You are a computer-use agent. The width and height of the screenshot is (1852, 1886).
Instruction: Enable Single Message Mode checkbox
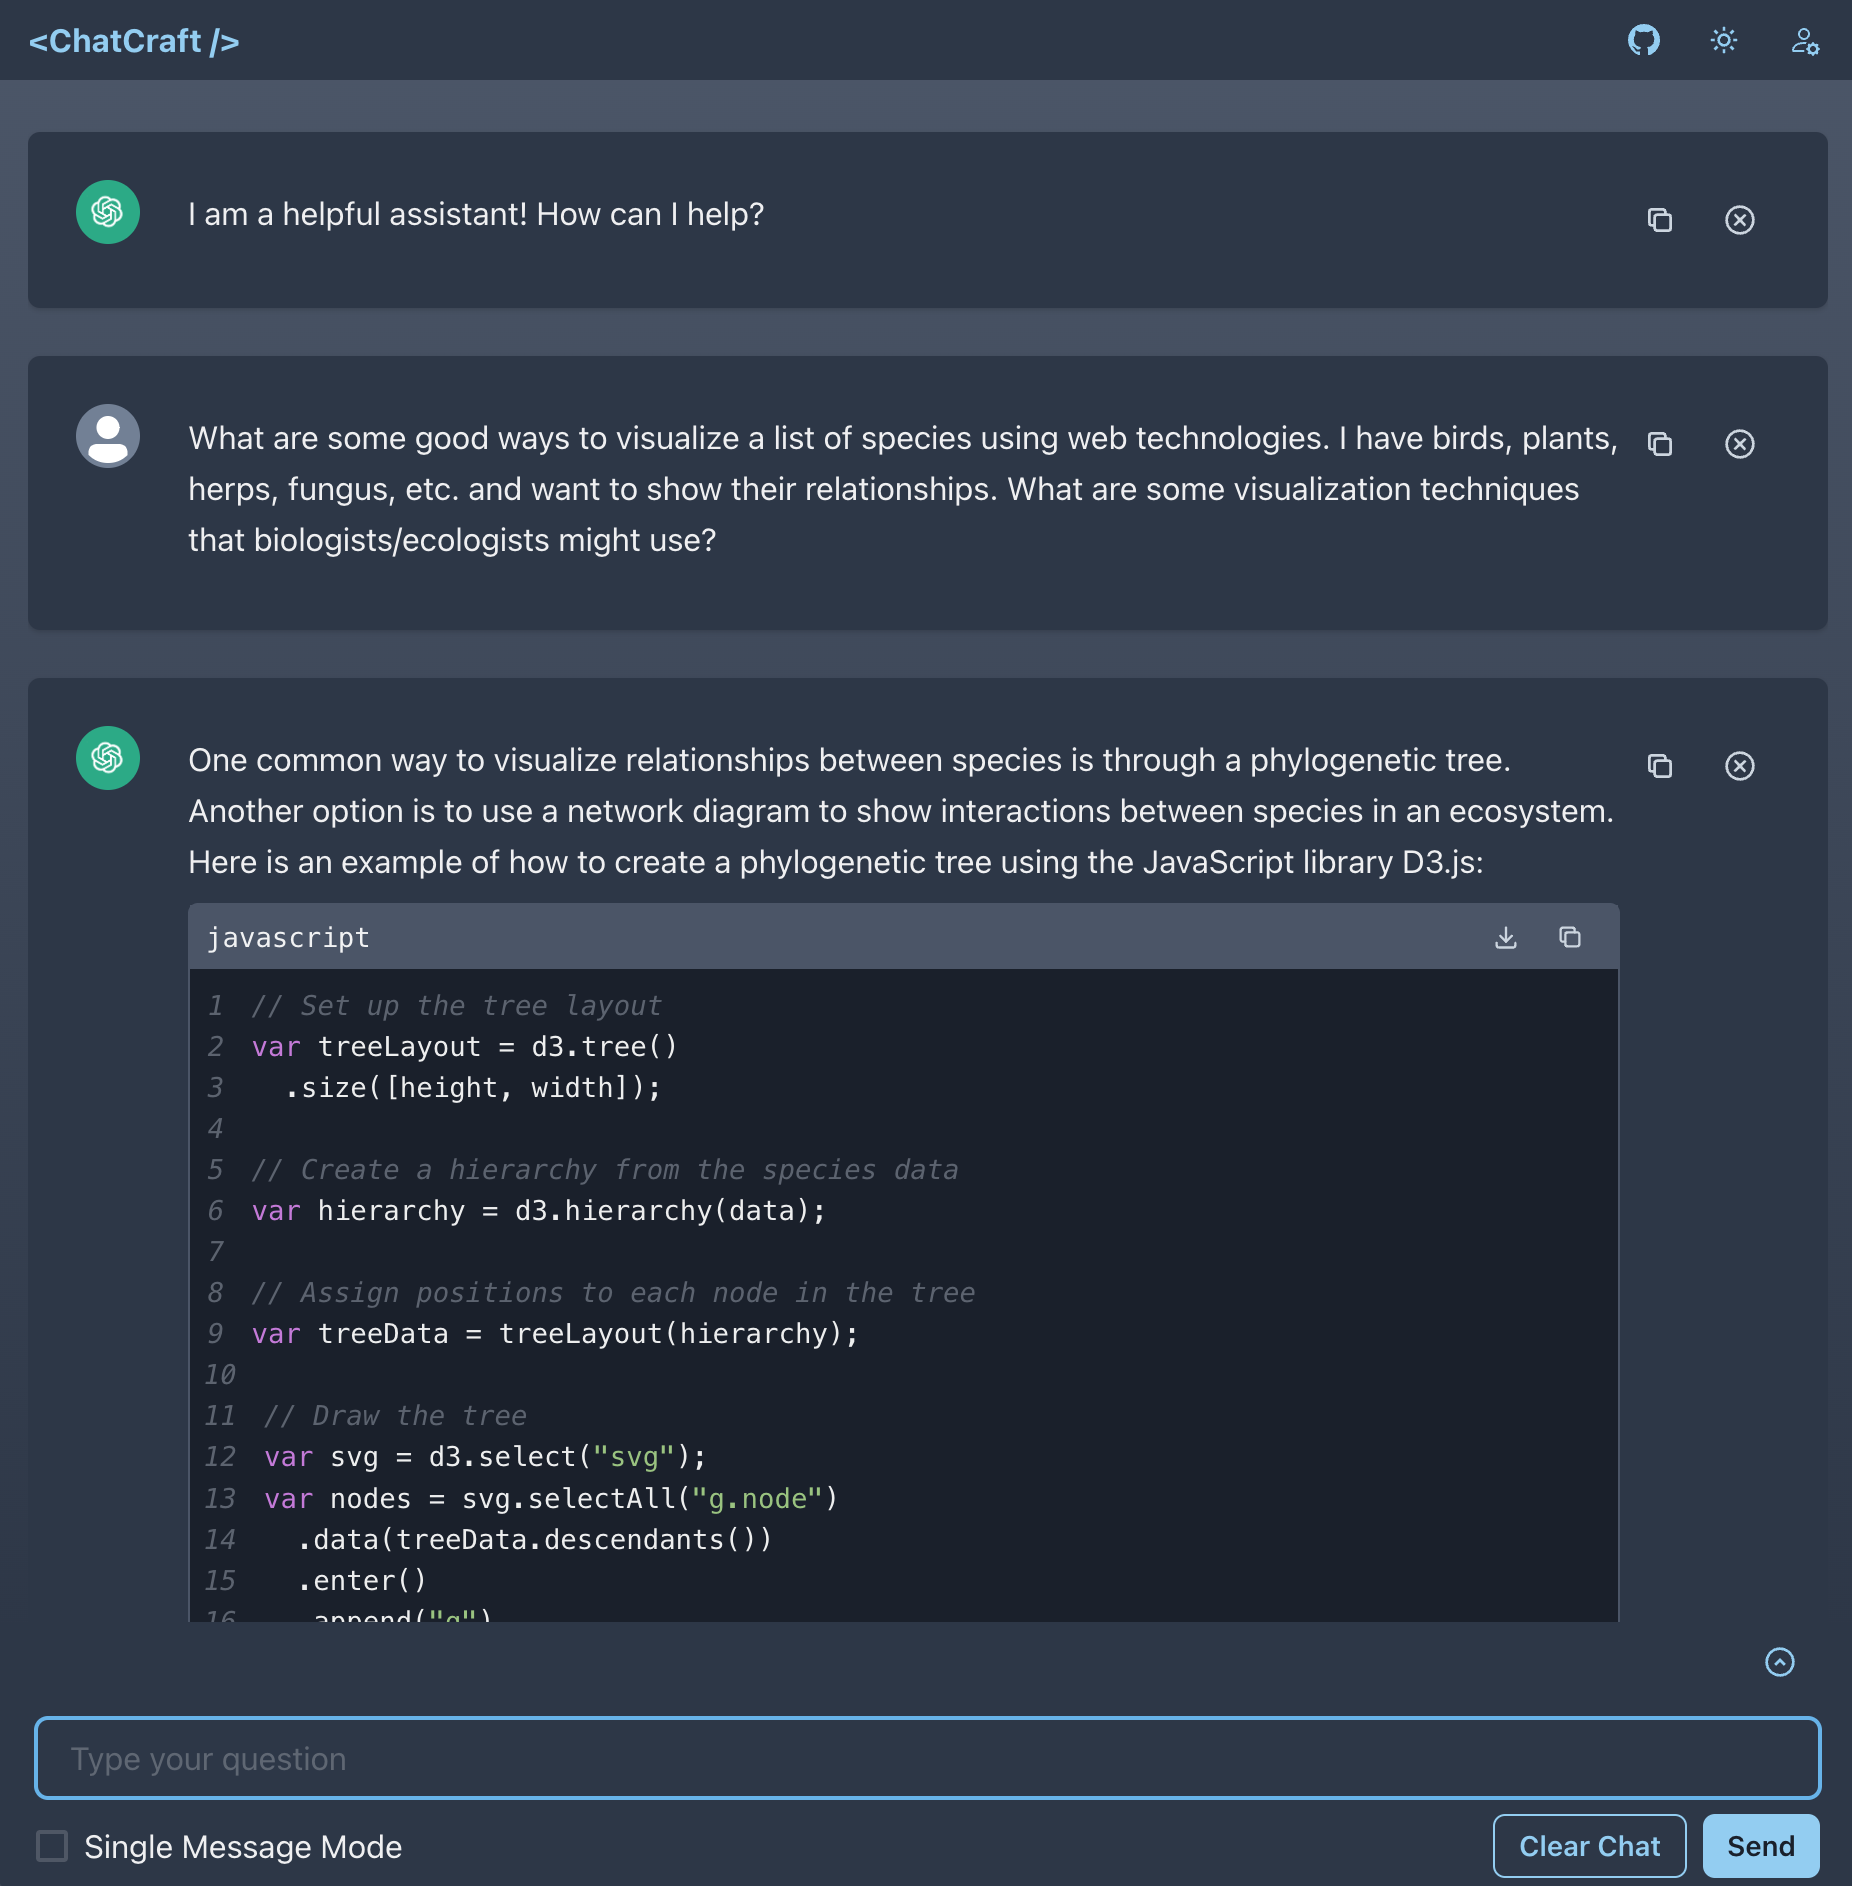pos(52,1846)
